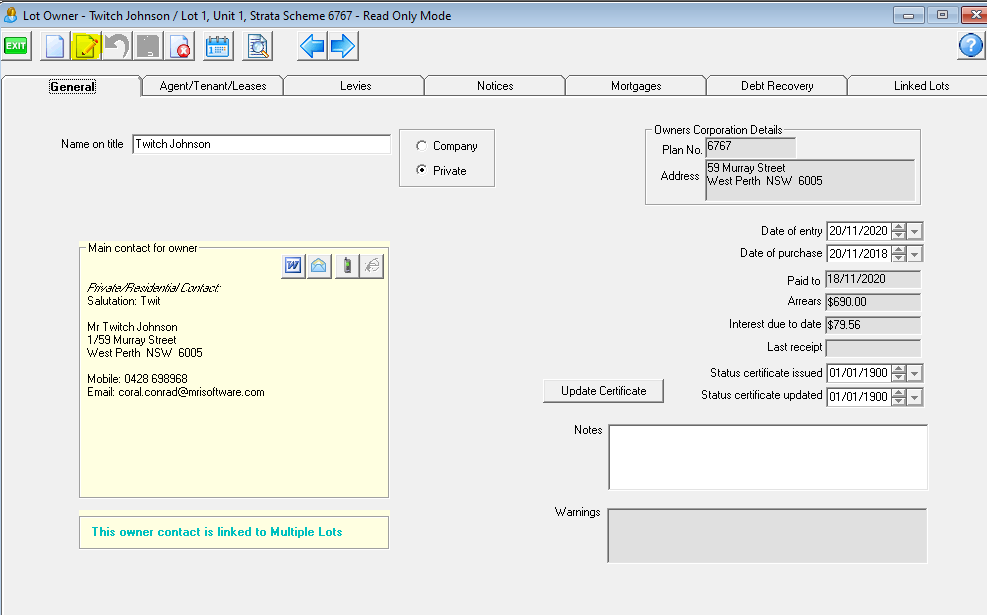The image size is (987, 615).
Task: Click the Status certificate issued spinner arrows
Action: pos(899,373)
